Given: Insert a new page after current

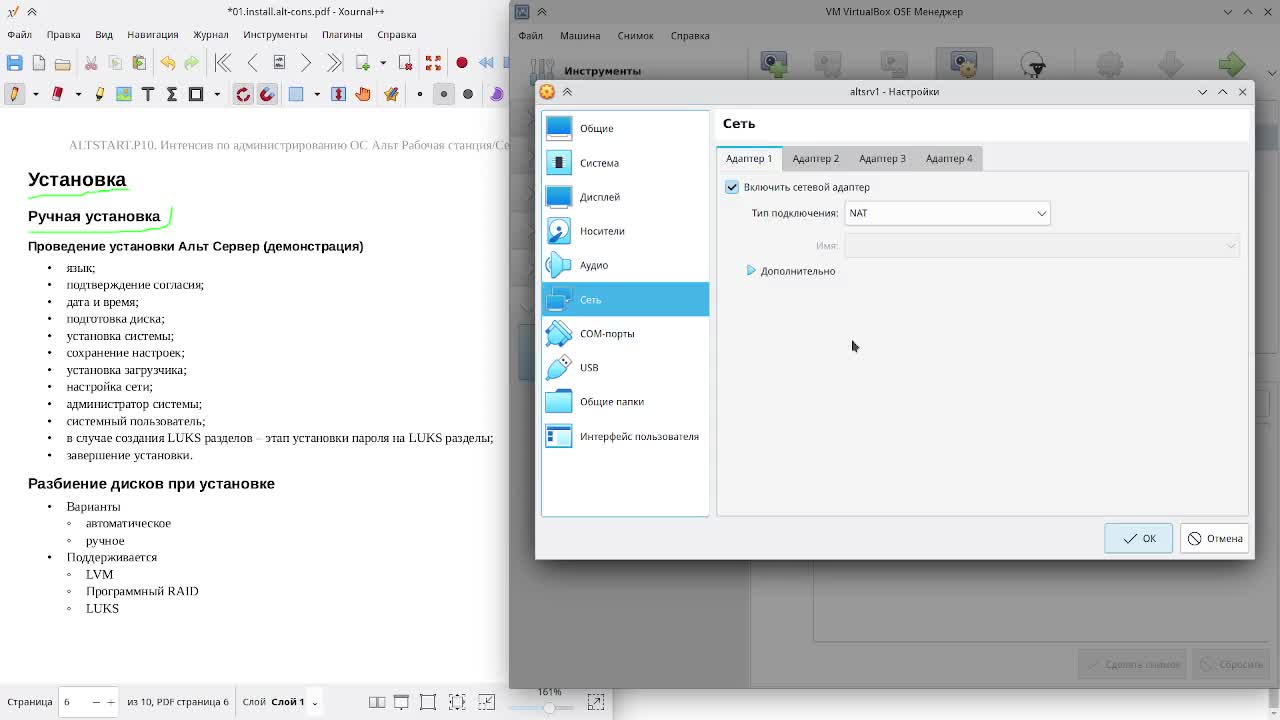Looking at the screenshot, I should (x=363, y=63).
